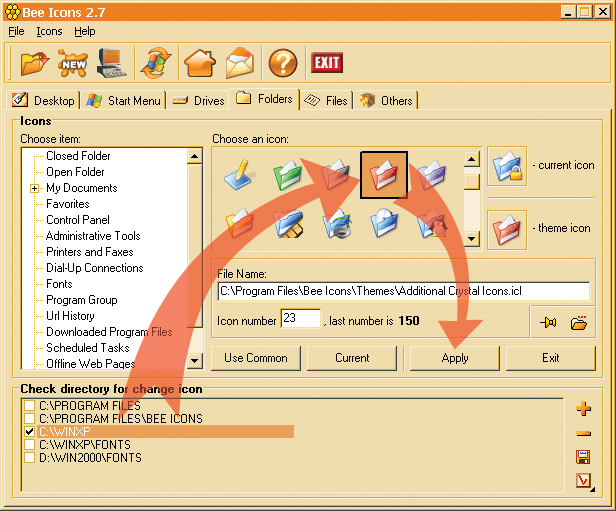This screenshot has height=511, width=616.
Task: Click the Use Common button
Action: (x=256, y=358)
